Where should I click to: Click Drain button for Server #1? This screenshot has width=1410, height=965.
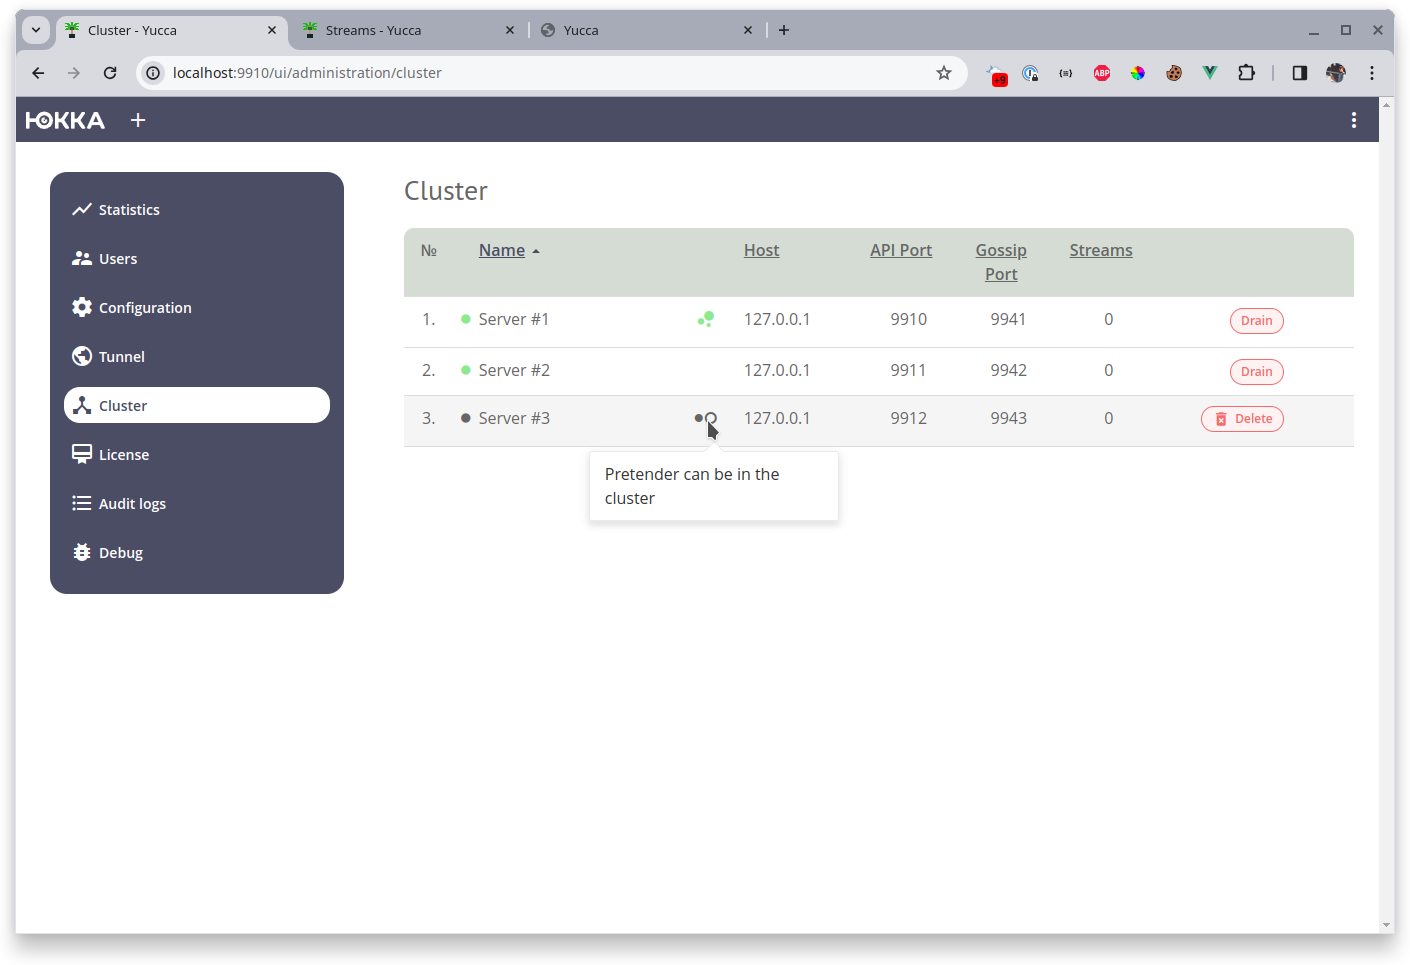[x=1256, y=321]
